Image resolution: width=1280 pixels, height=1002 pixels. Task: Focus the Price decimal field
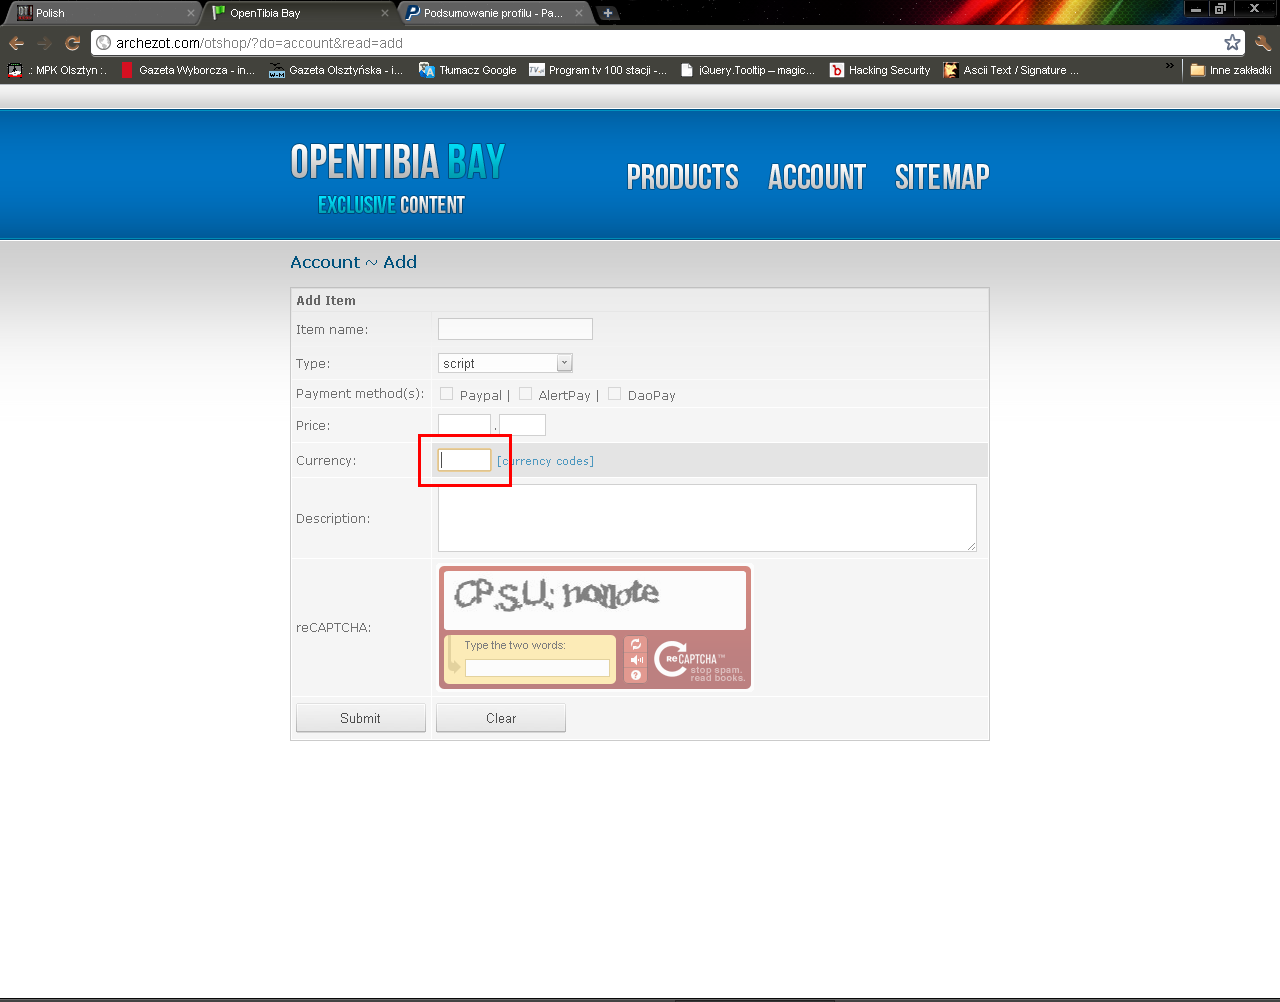click(x=522, y=425)
